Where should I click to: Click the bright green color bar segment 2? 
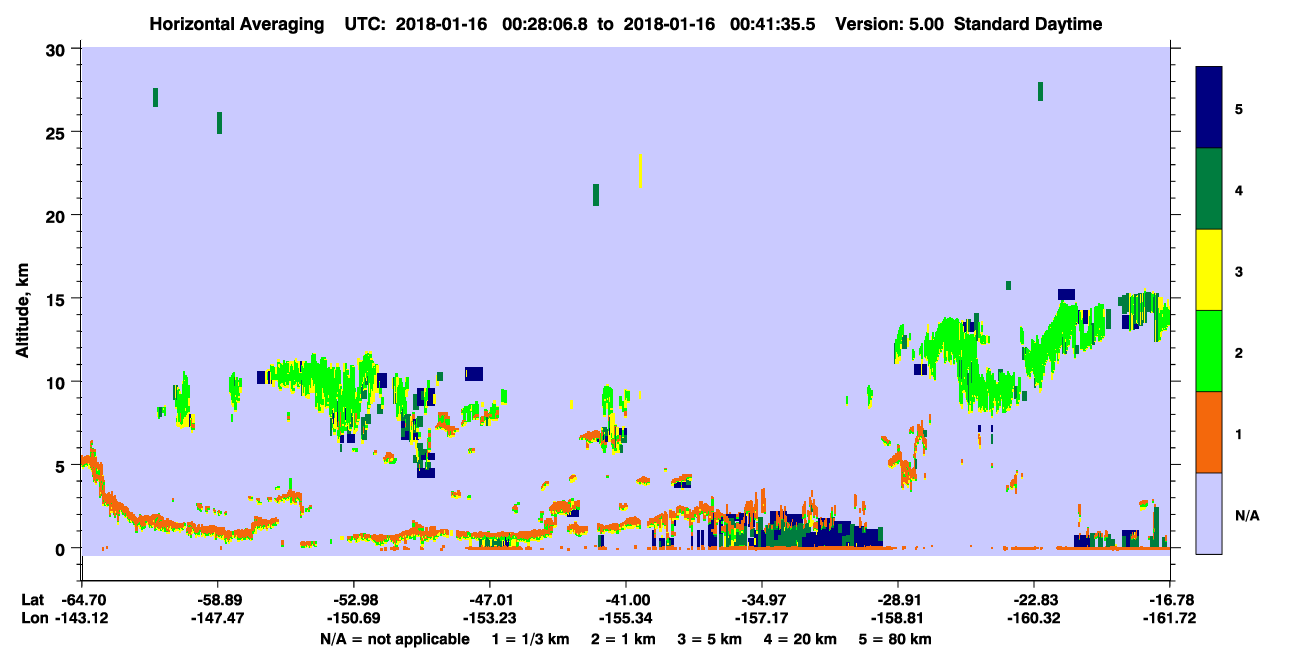click(1209, 351)
